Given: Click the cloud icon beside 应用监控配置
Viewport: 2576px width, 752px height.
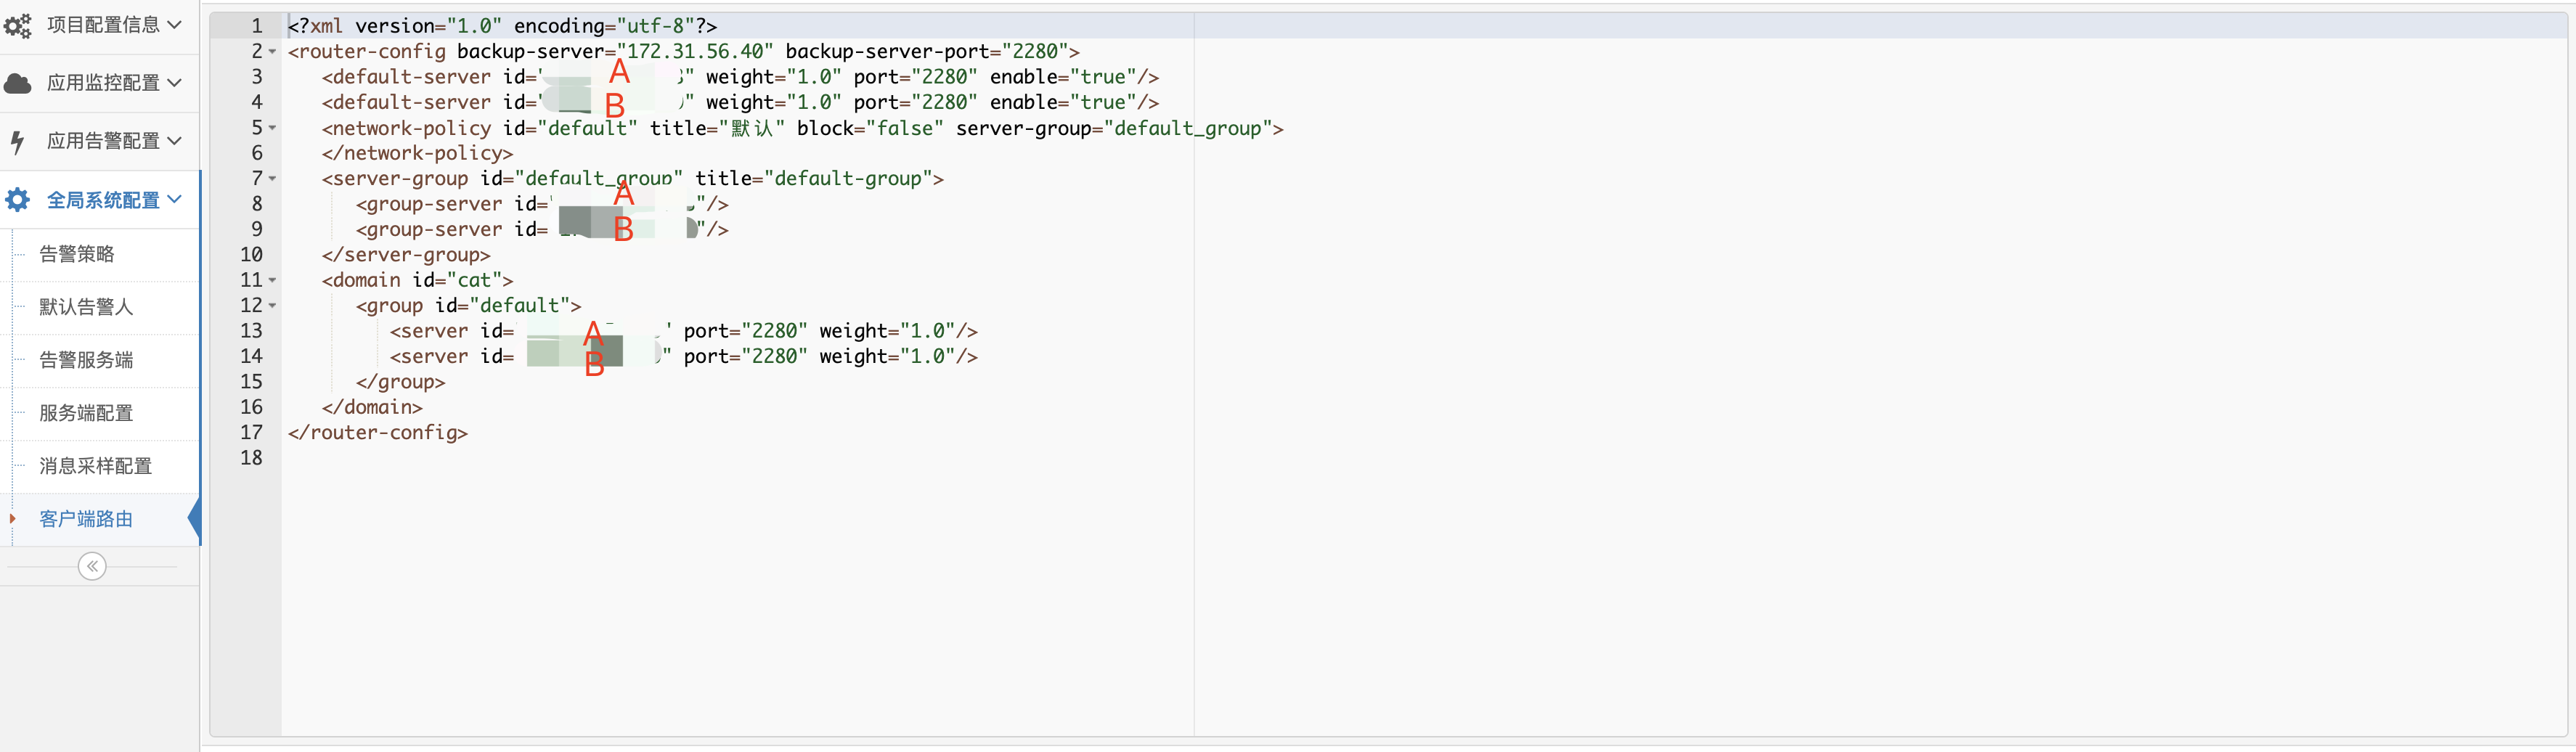Looking at the screenshot, I should click(x=17, y=83).
